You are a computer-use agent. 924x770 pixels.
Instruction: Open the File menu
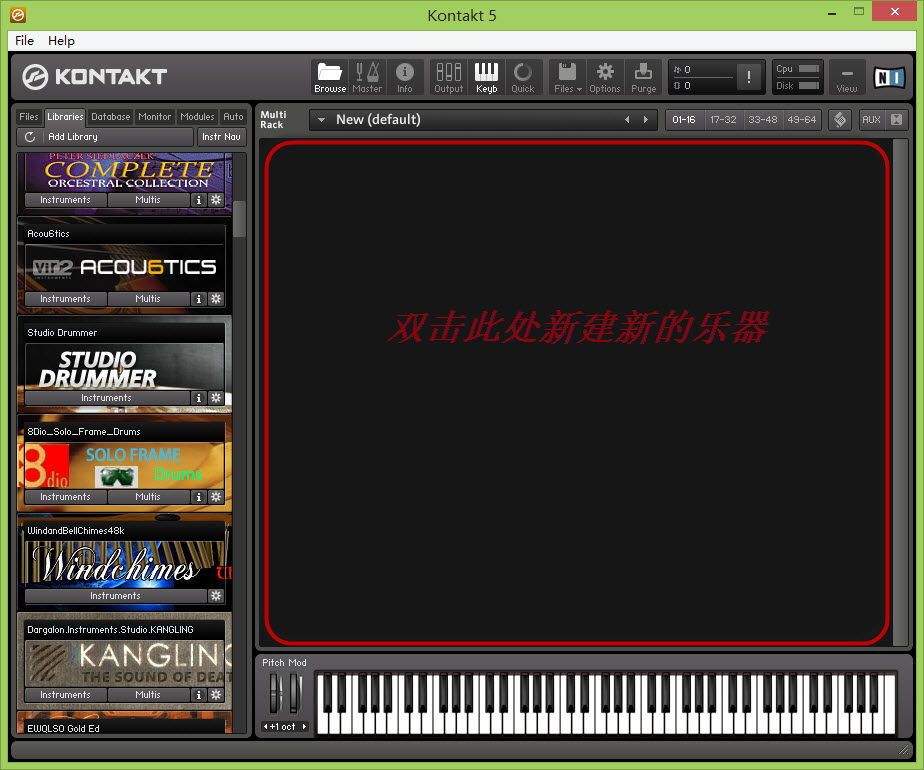pos(24,41)
